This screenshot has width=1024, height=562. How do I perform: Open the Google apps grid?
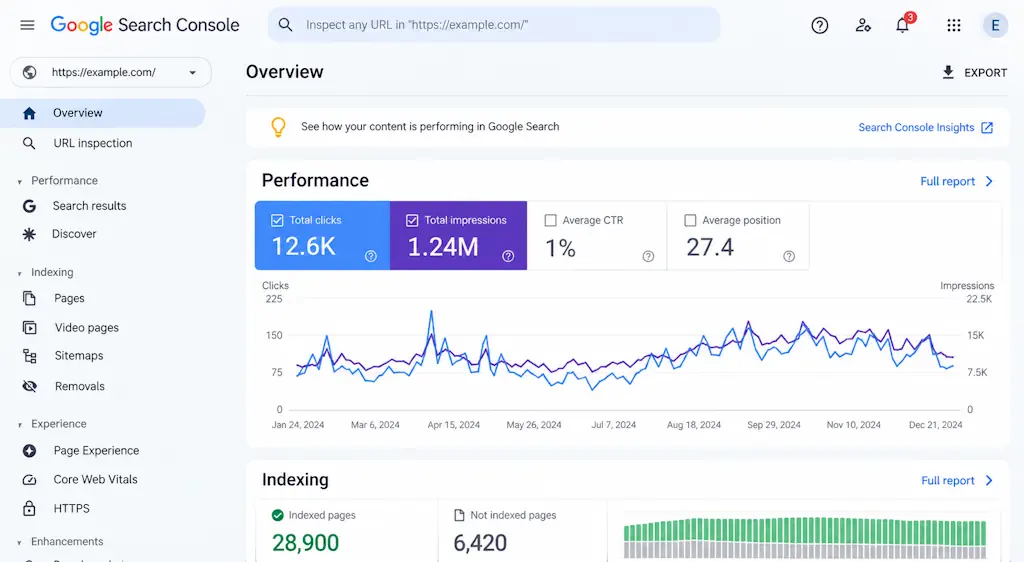click(953, 25)
